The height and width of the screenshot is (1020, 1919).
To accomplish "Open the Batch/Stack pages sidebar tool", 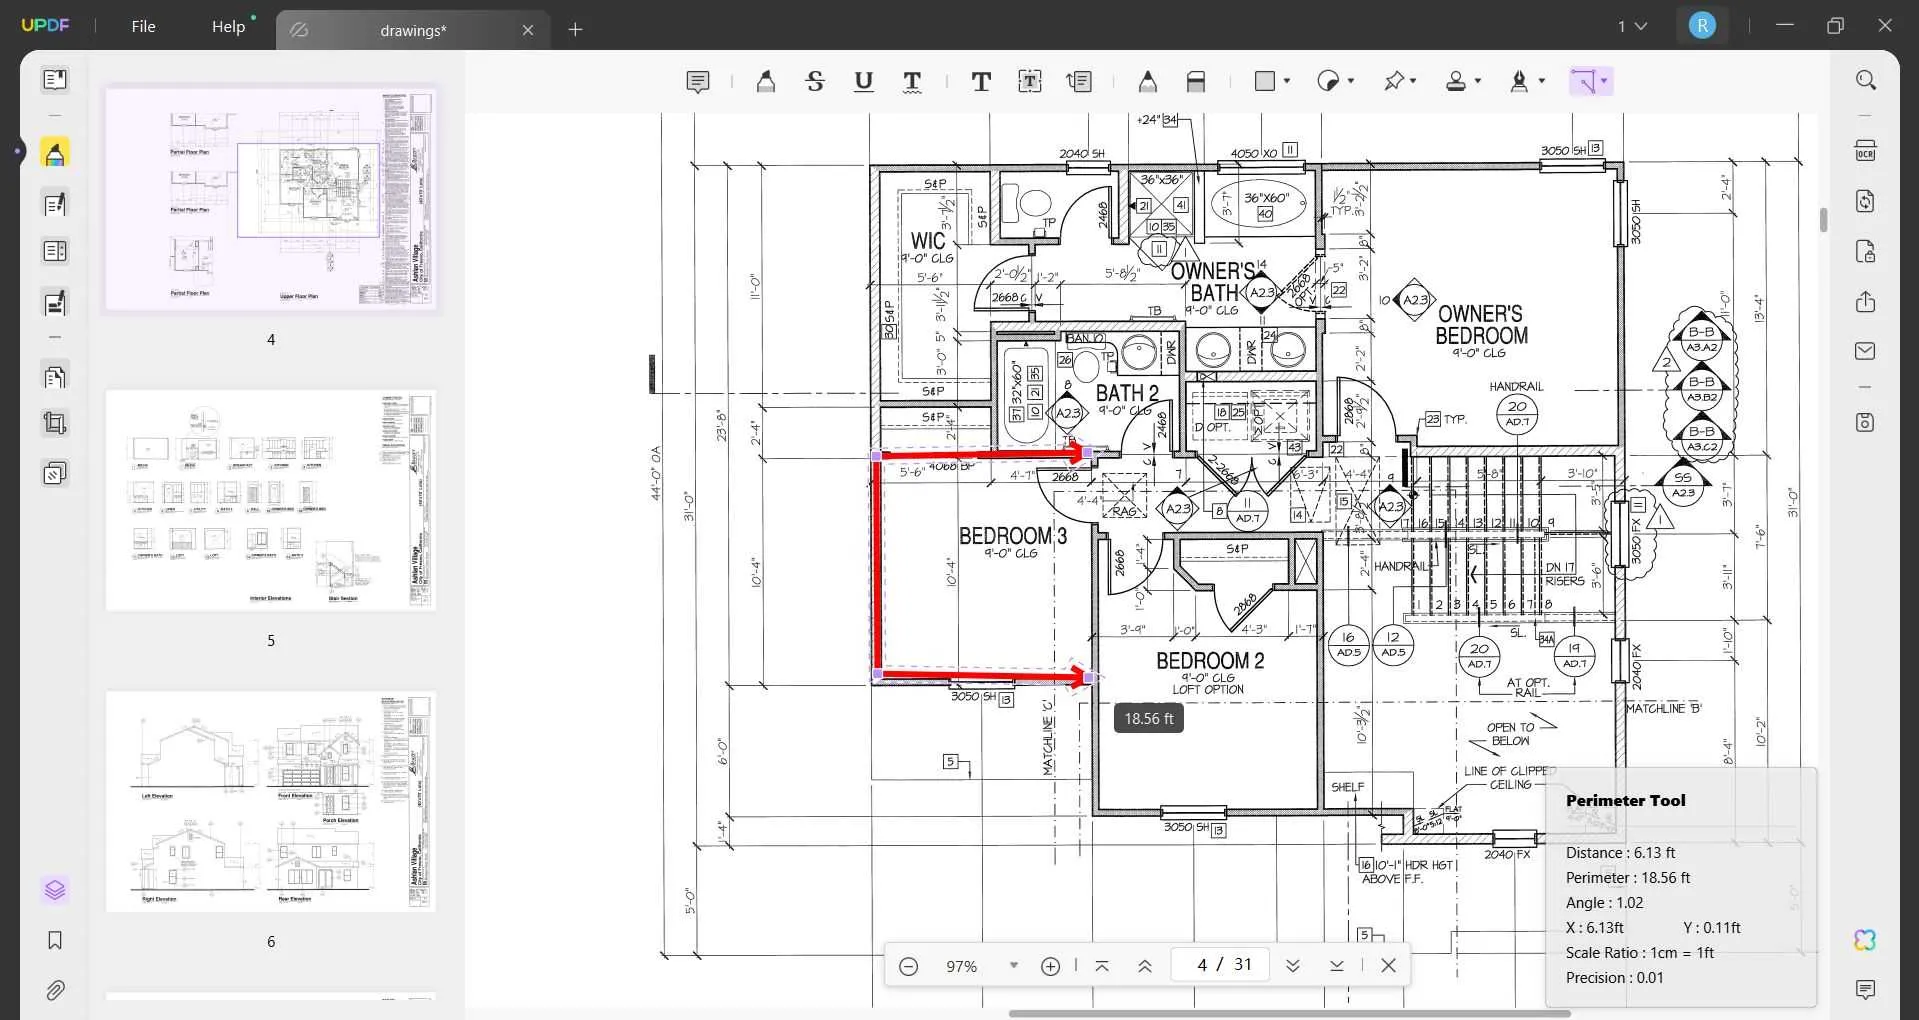I will [55, 472].
